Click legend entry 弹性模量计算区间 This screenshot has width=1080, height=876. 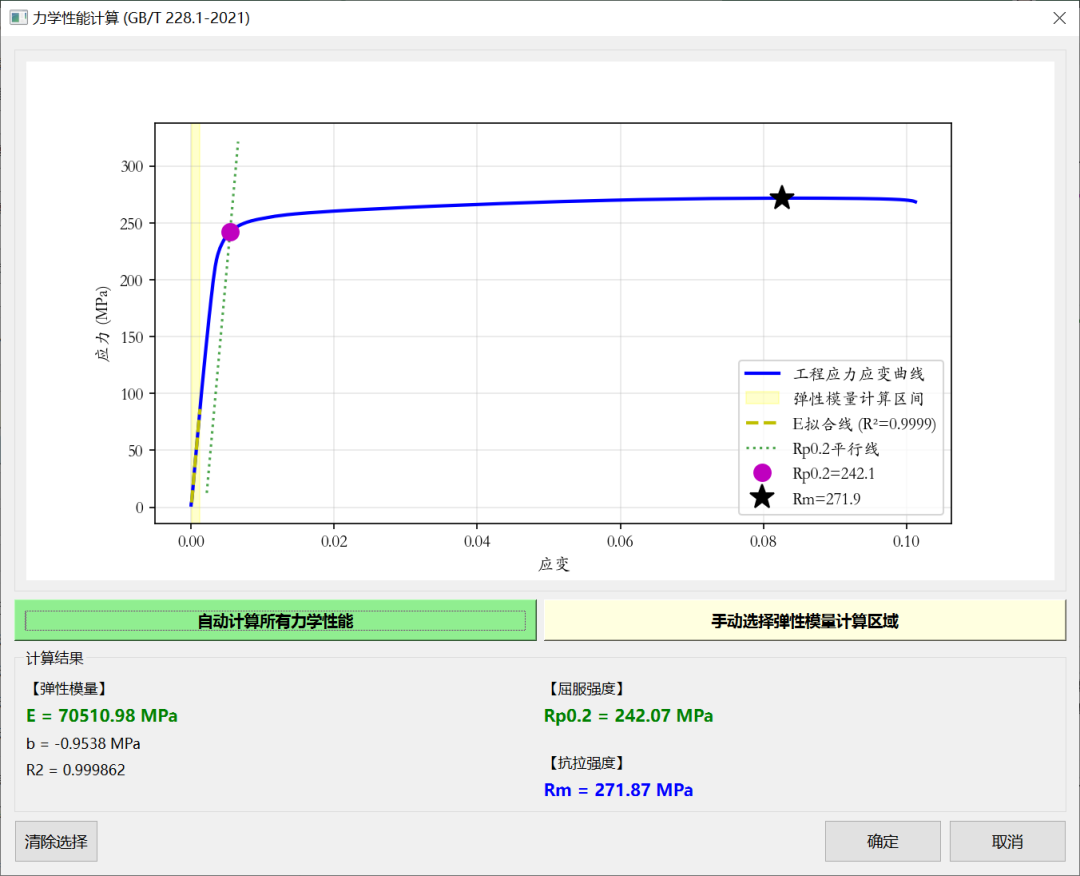point(834,399)
